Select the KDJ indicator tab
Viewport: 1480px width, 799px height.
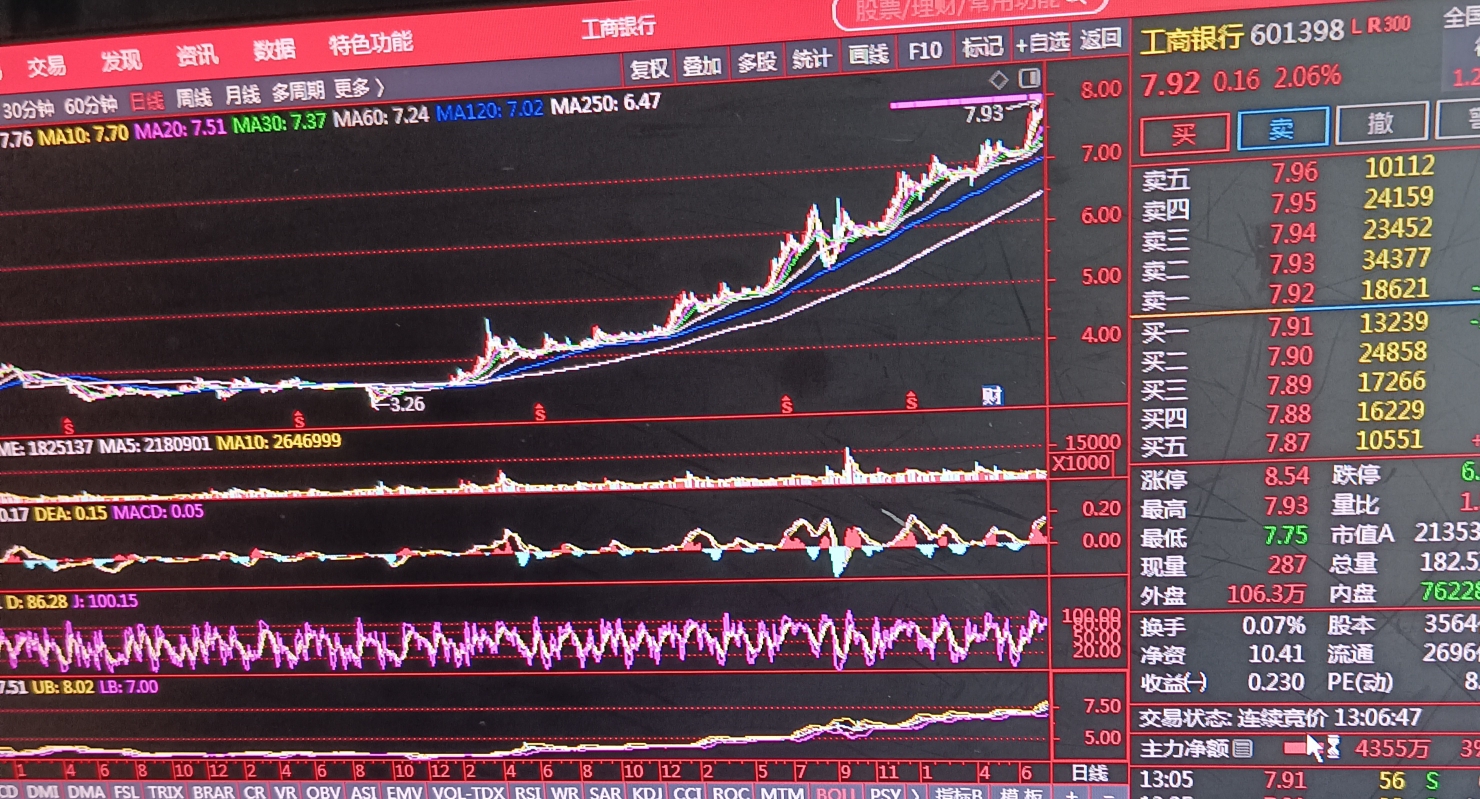click(x=648, y=792)
